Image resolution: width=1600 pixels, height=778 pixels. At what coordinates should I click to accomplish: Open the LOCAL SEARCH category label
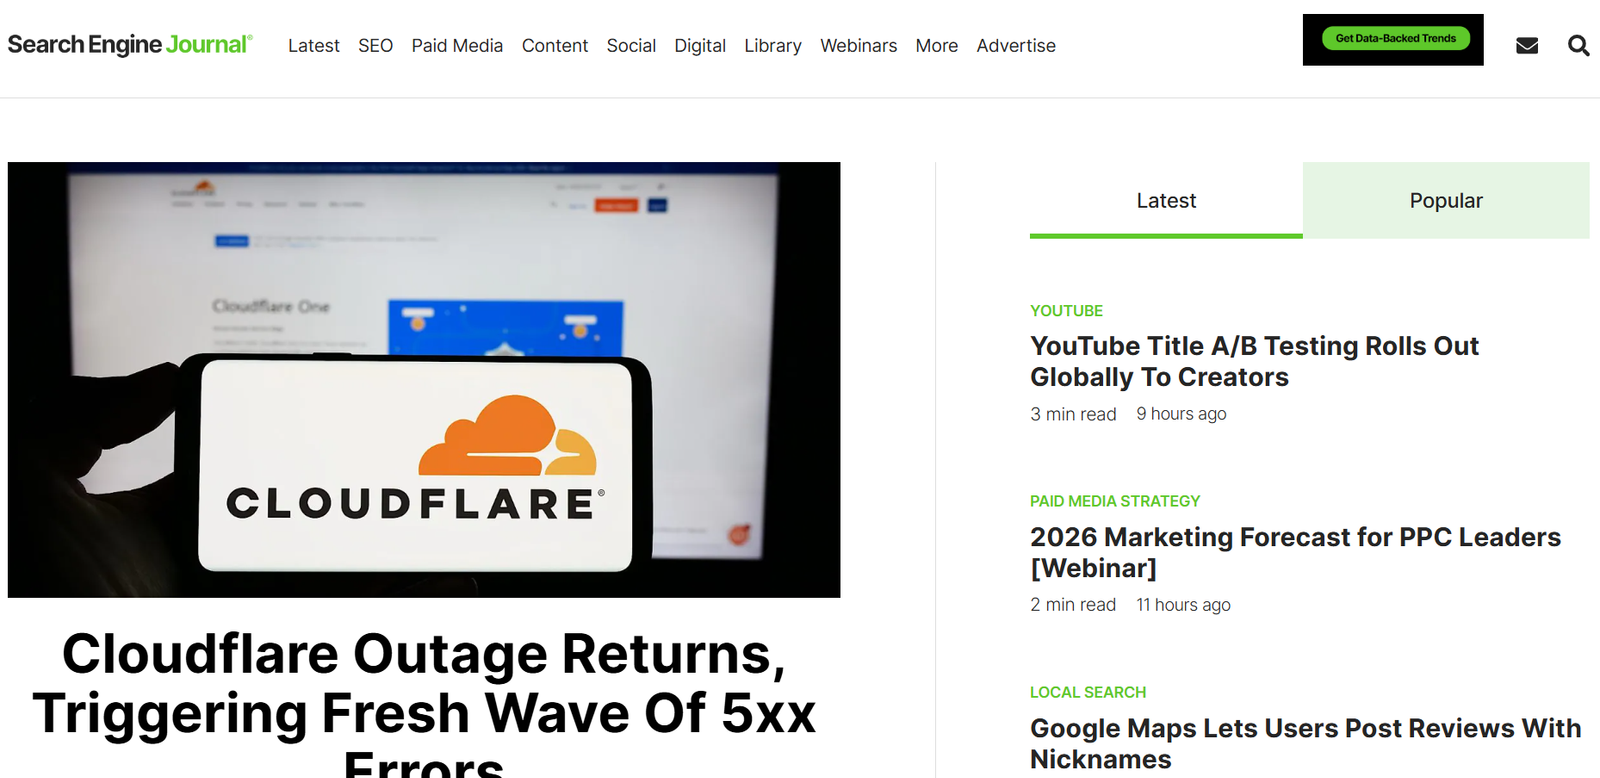(x=1088, y=692)
